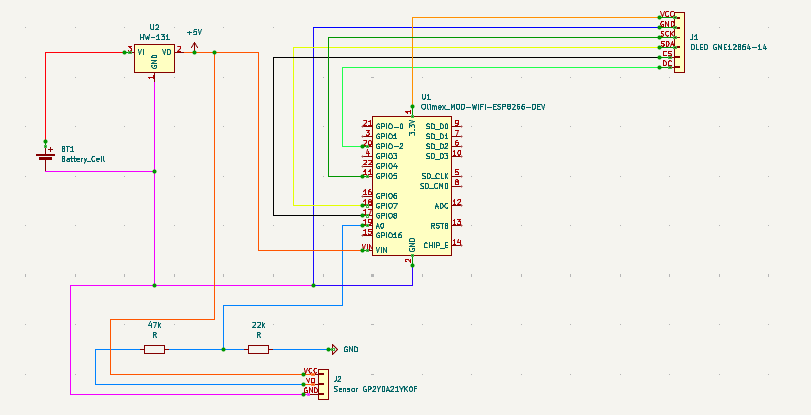Select the VCC pin on J1 connector

point(667,16)
